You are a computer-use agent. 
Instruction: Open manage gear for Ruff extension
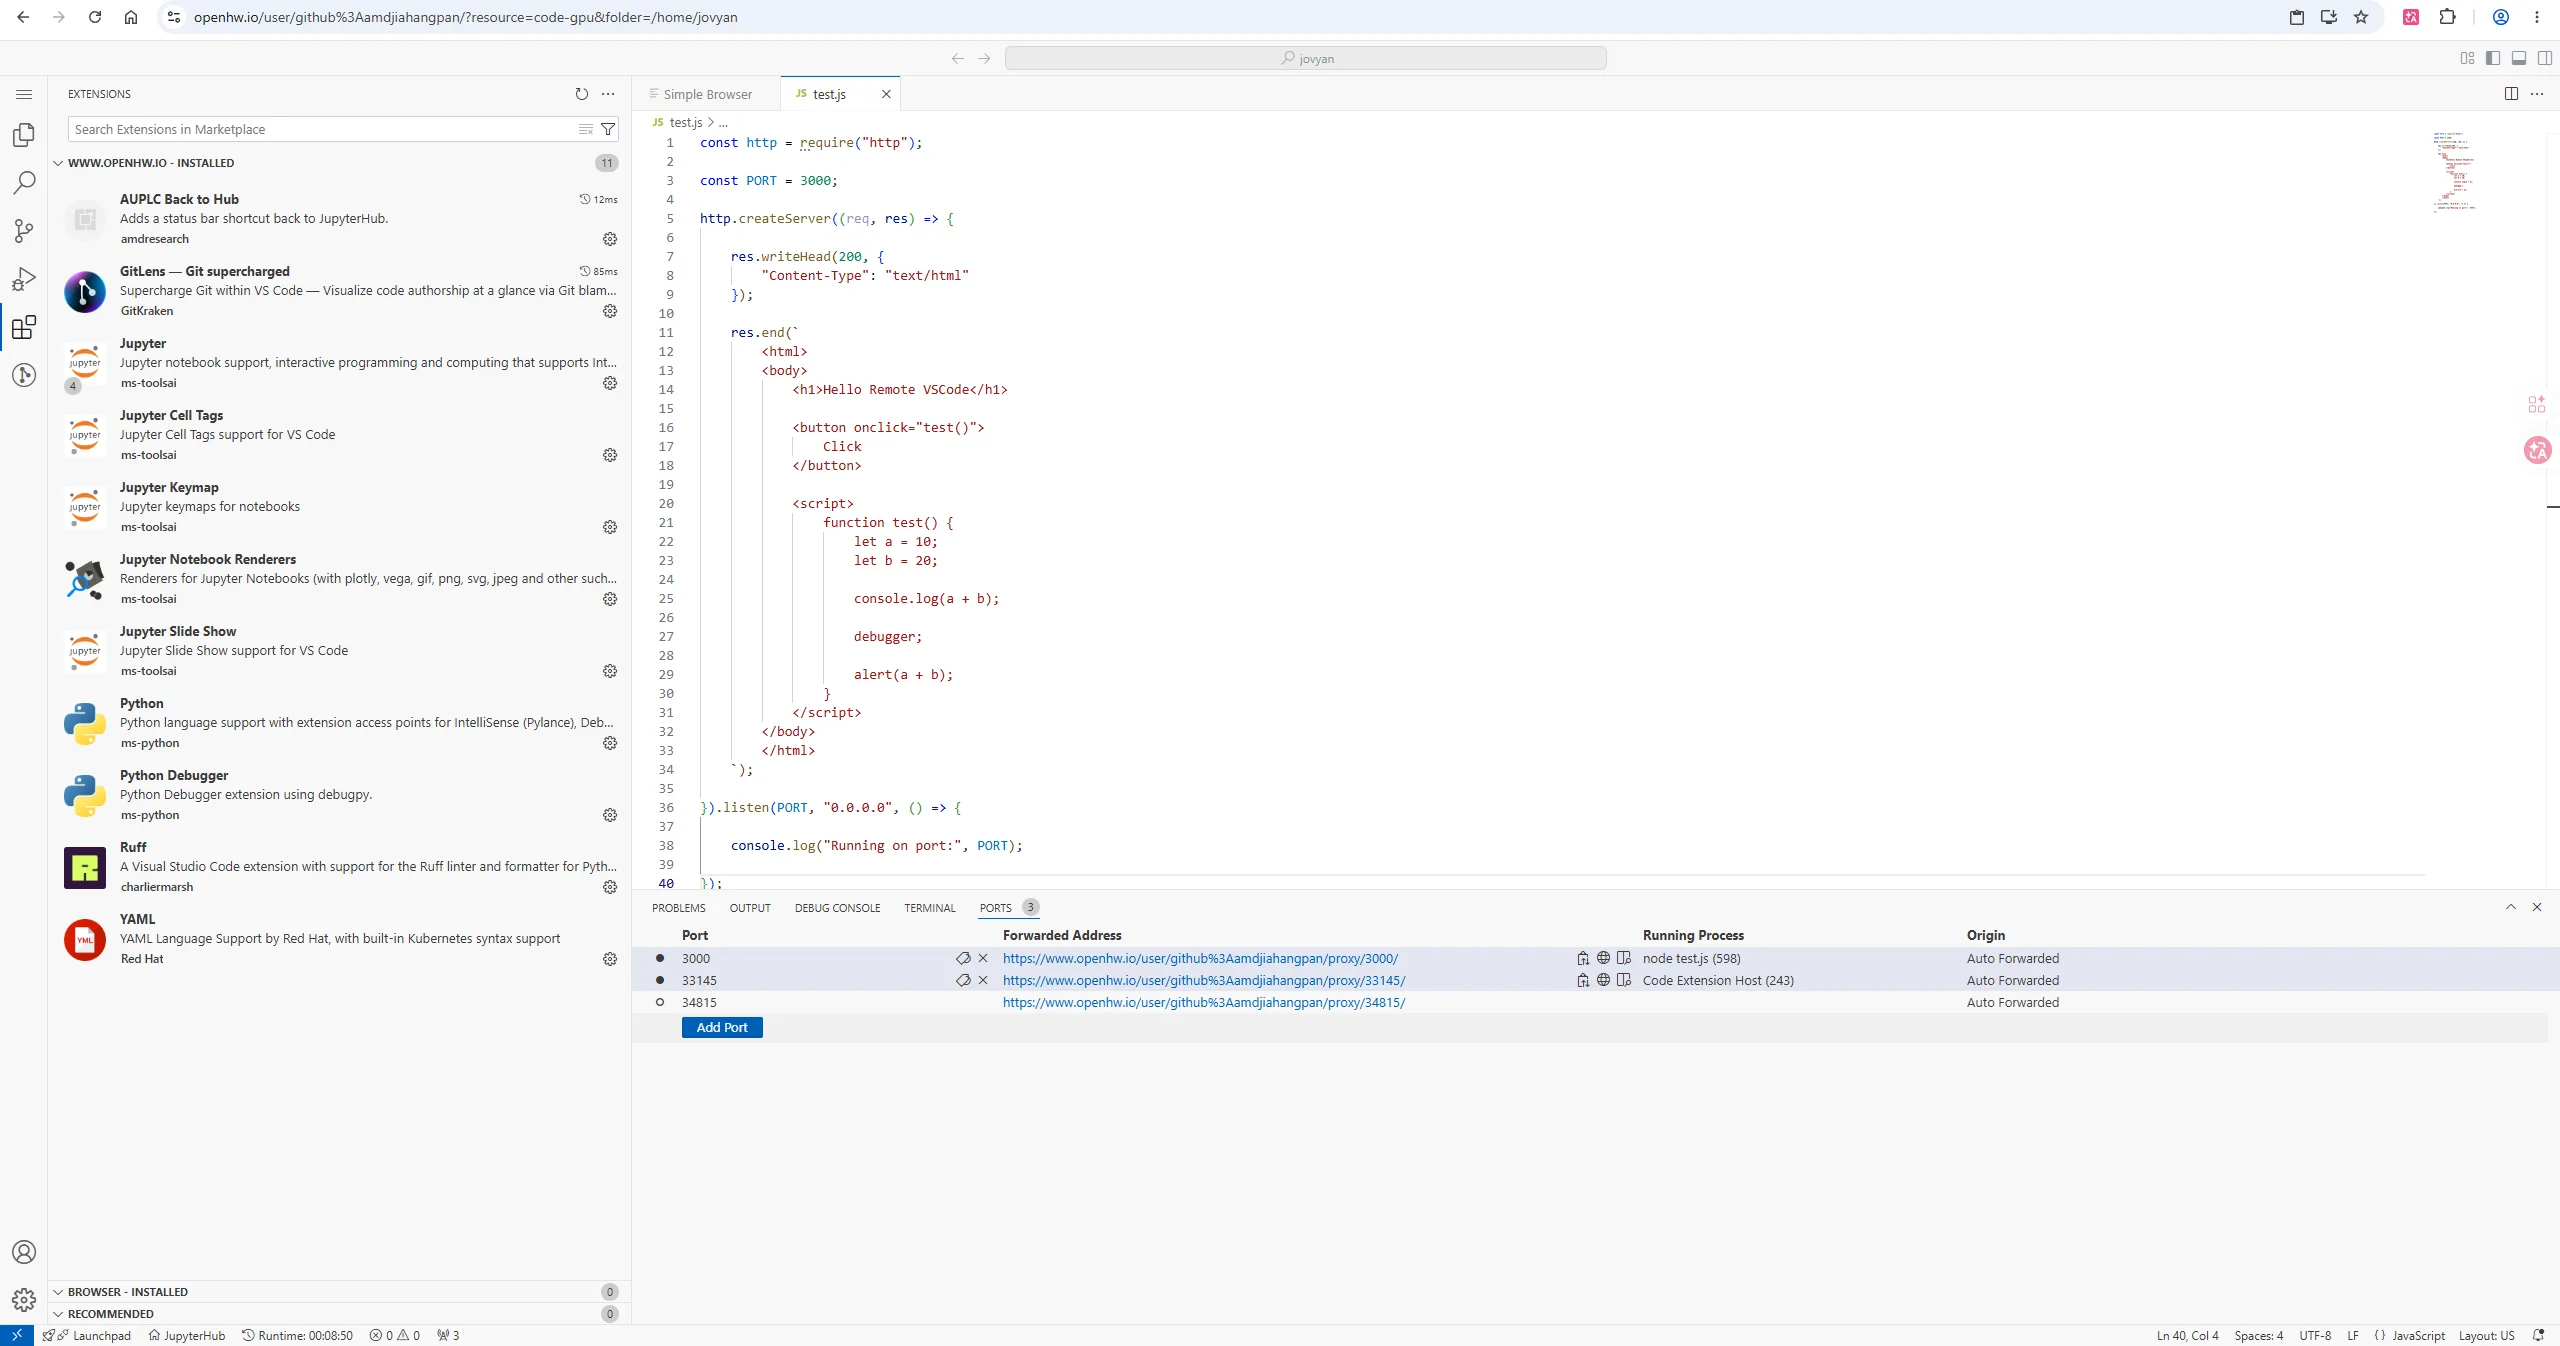tap(610, 887)
